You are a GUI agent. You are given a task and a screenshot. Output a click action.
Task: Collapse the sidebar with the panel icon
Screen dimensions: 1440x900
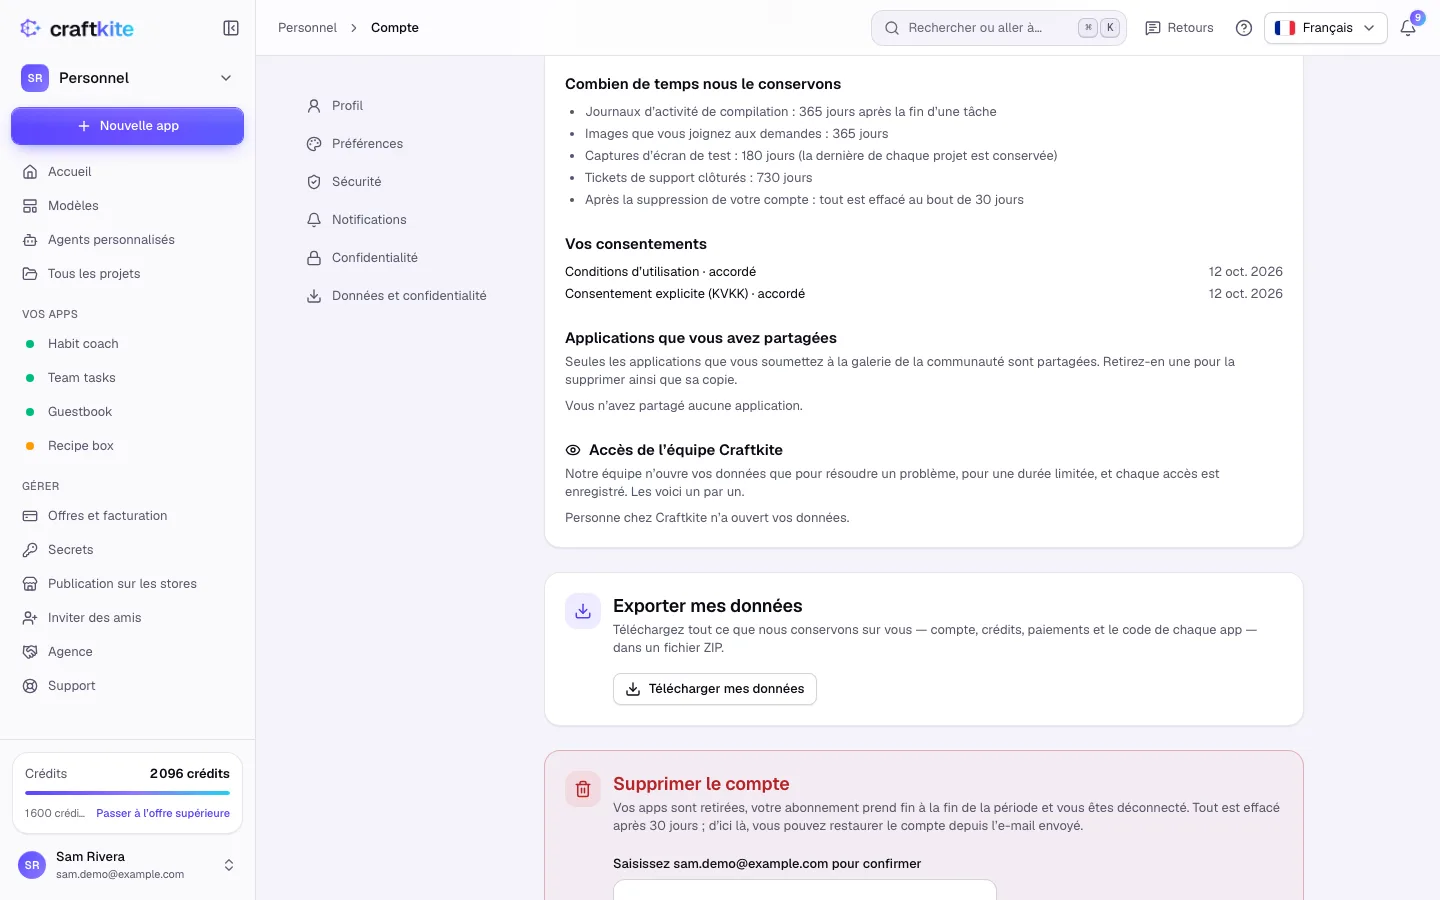[231, 28]
